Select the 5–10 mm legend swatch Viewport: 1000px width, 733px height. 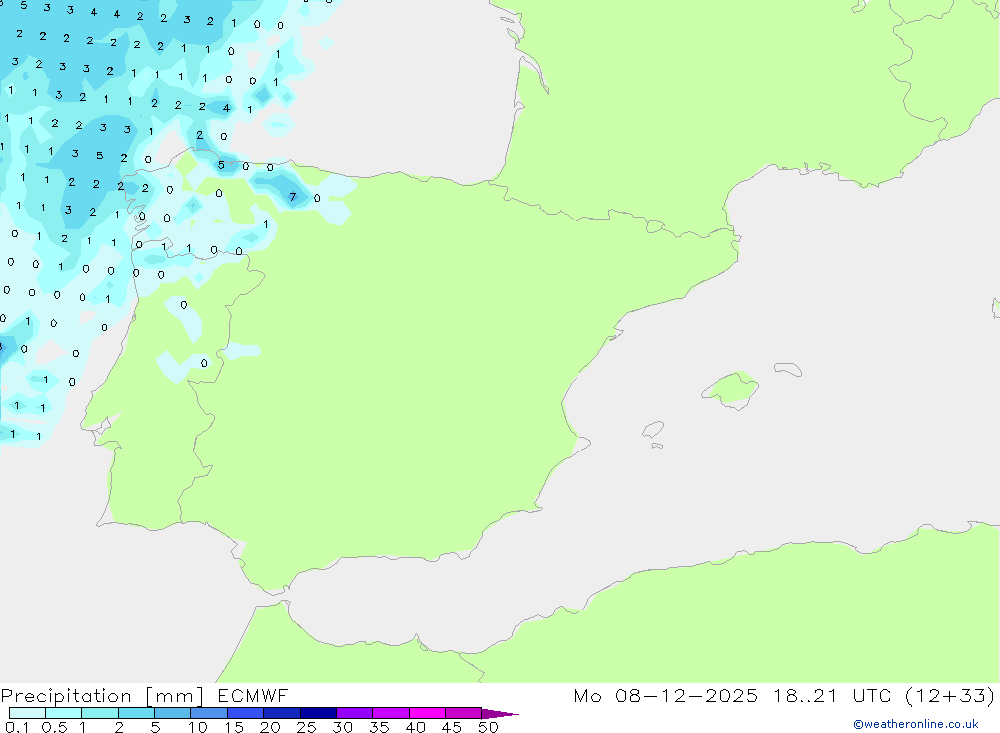tap(172, 713)
